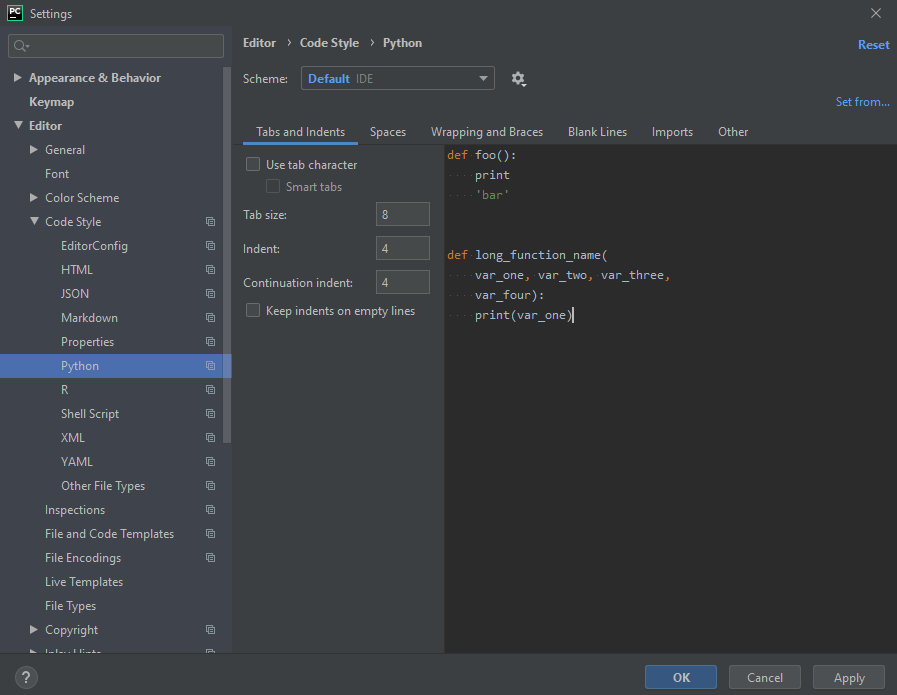Viewport: 897px width, 695px height.
Task: Open the Scheme dropdown
Action: (398, 78)
